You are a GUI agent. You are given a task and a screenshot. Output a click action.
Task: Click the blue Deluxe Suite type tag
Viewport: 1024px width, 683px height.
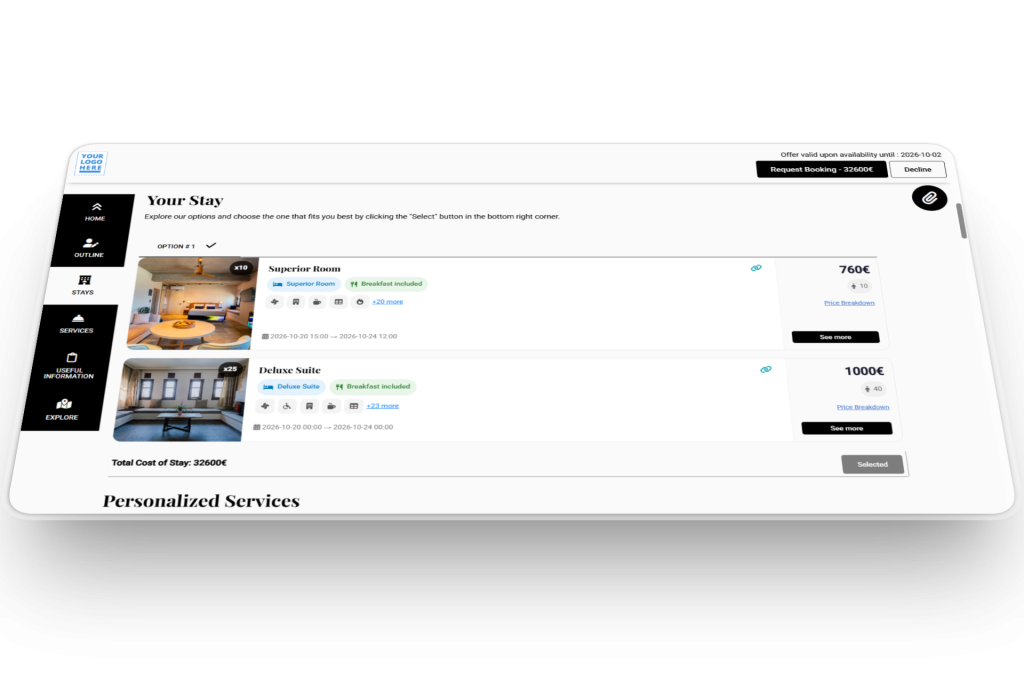pyautogui.click(x=291, y=387)
